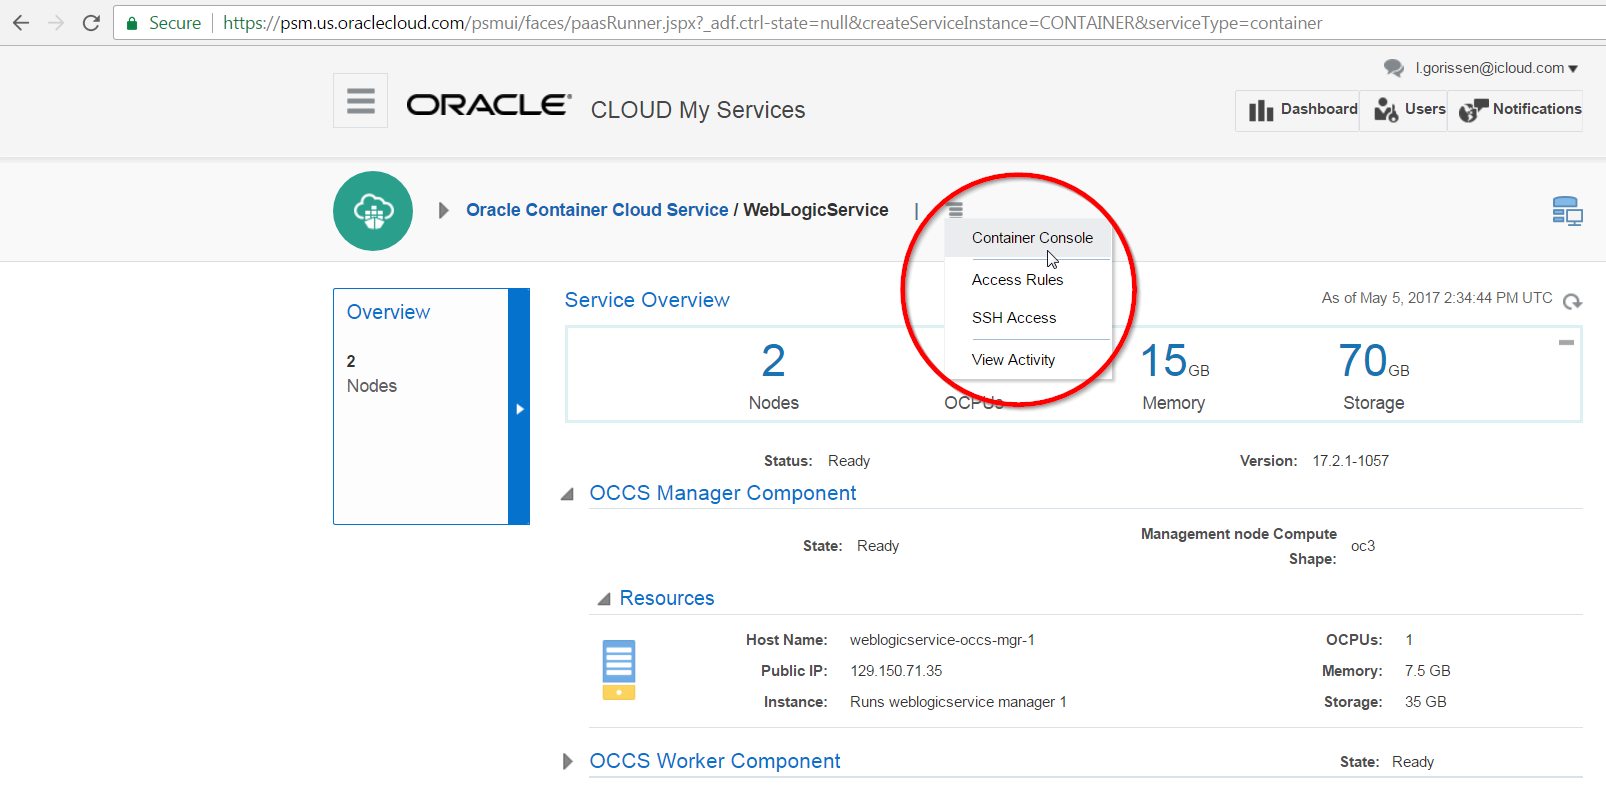Click the chat bubble icon near username
Viewport: 1606px width, 786px height.
point(1393,68)
